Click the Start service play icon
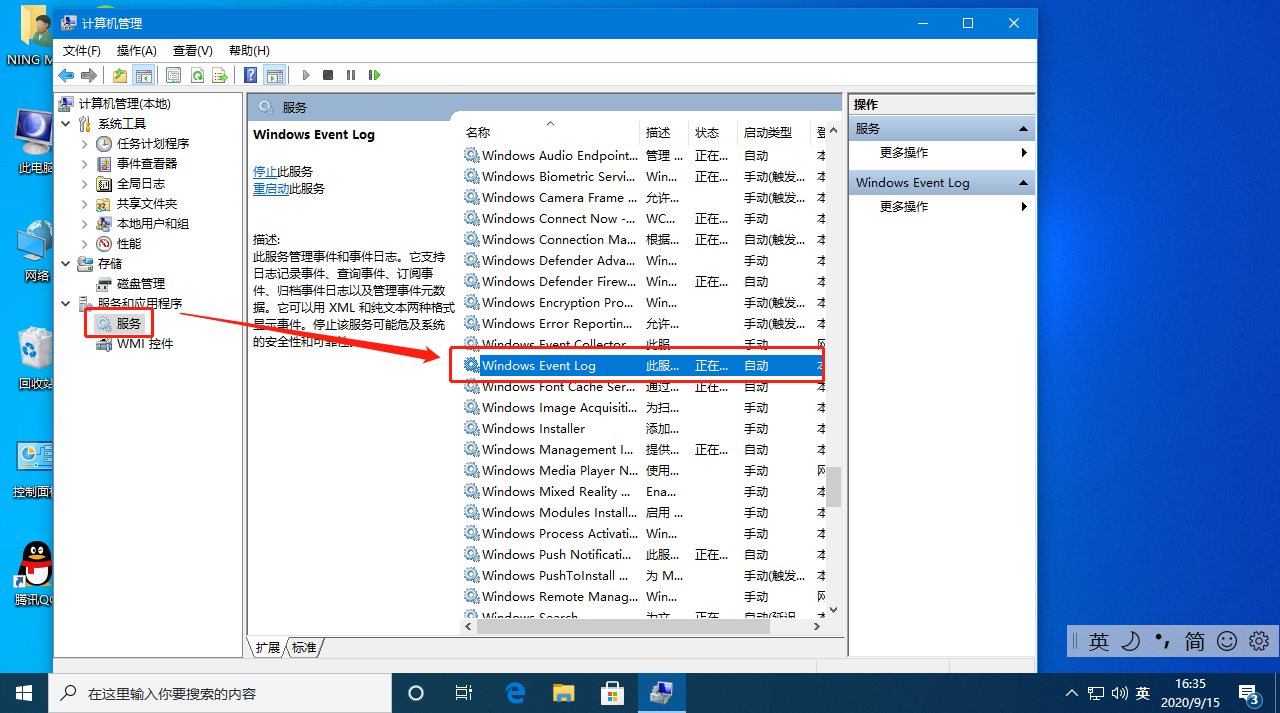Screen dimensions: 1280x713 click(x=305, y=75)
